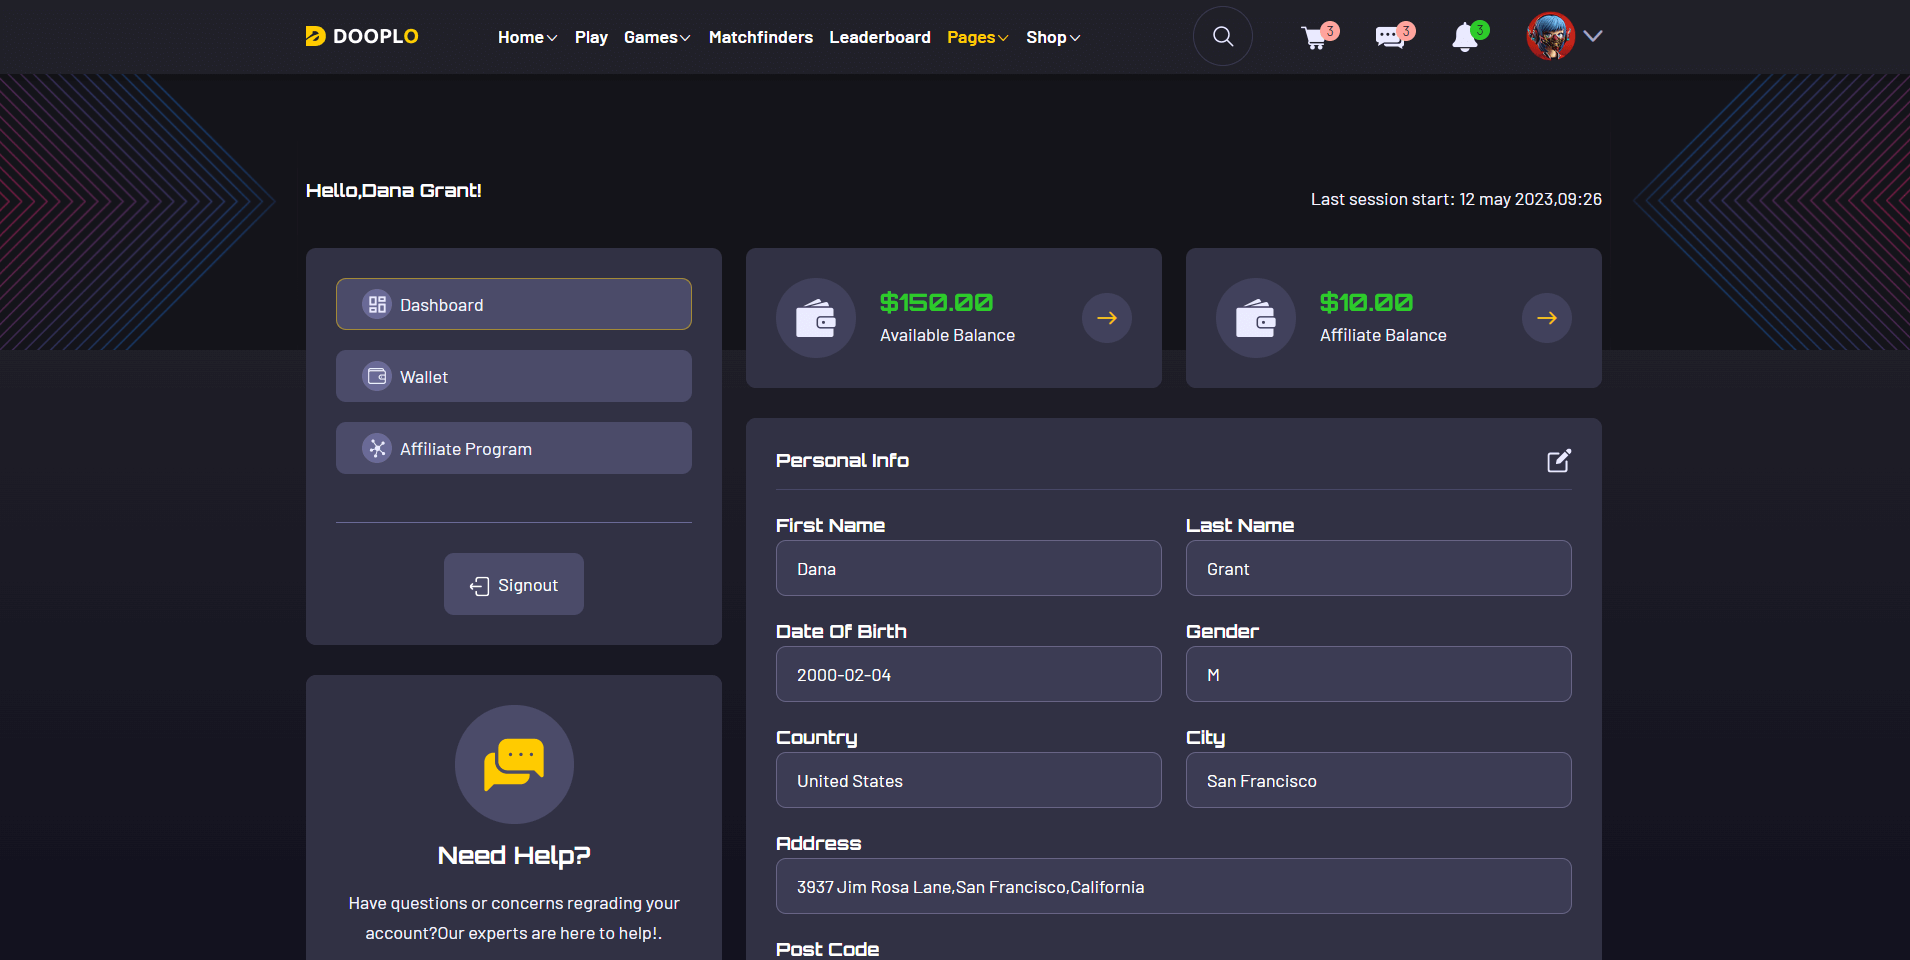Click the Need Help chat icon
The image size is (1910, 960).
(x=514, y=764)
